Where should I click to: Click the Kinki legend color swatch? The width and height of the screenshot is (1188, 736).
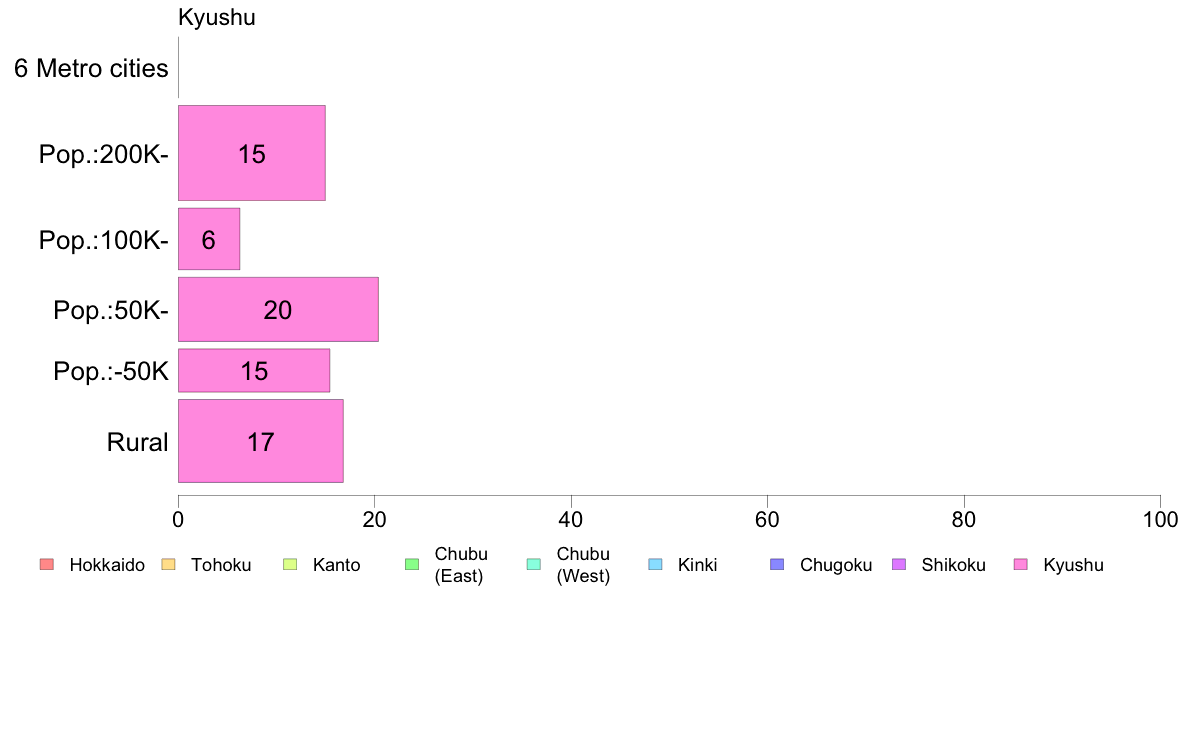pos(655,565)
